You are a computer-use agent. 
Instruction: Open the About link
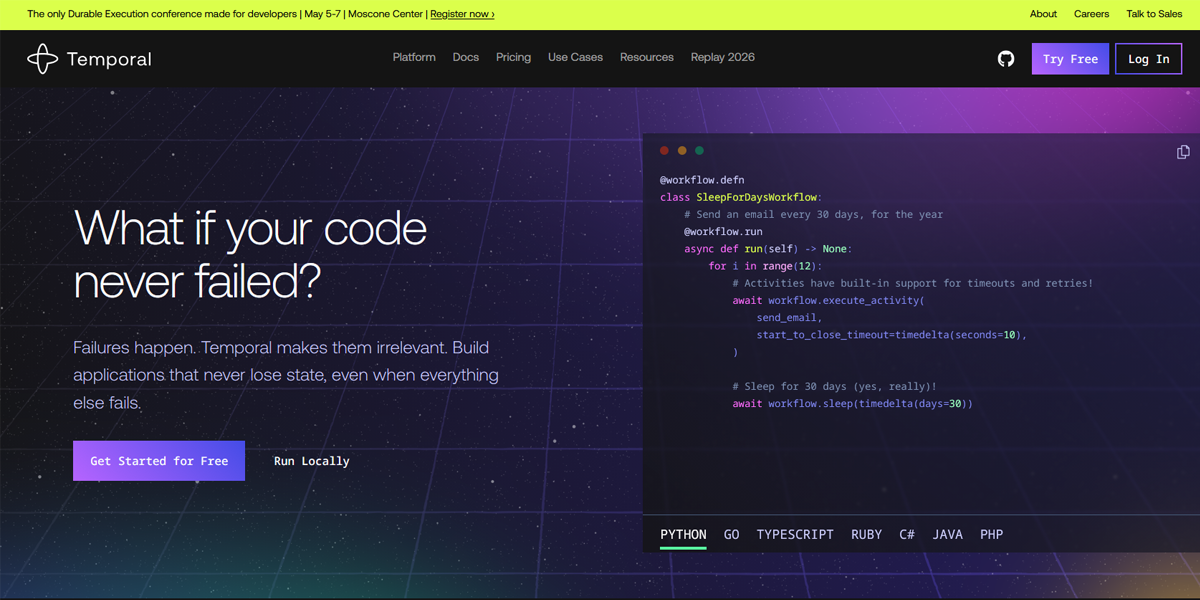tap(1043, 14)
